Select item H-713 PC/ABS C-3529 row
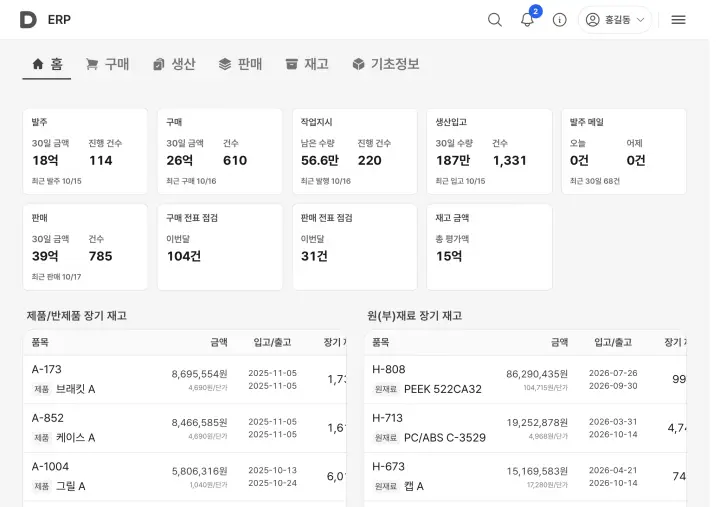720x507 pixels. pos(525,428)
